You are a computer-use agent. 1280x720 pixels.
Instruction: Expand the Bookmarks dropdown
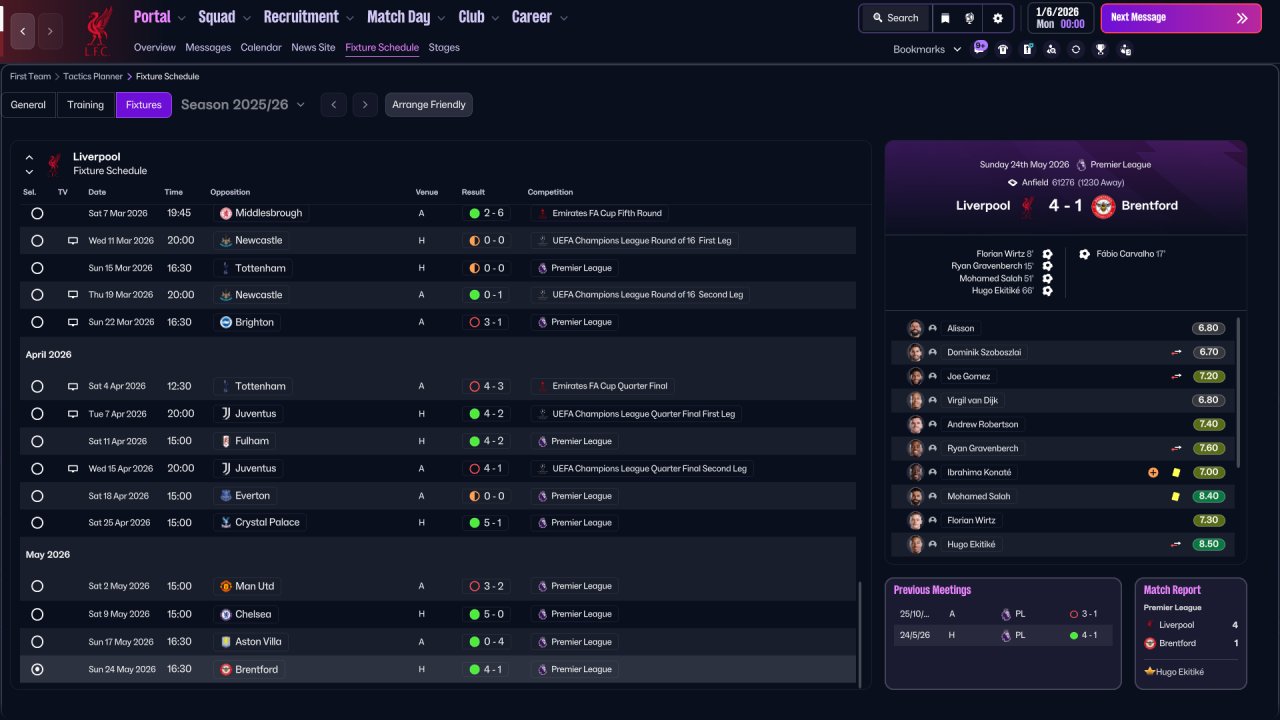click(927, 49)
